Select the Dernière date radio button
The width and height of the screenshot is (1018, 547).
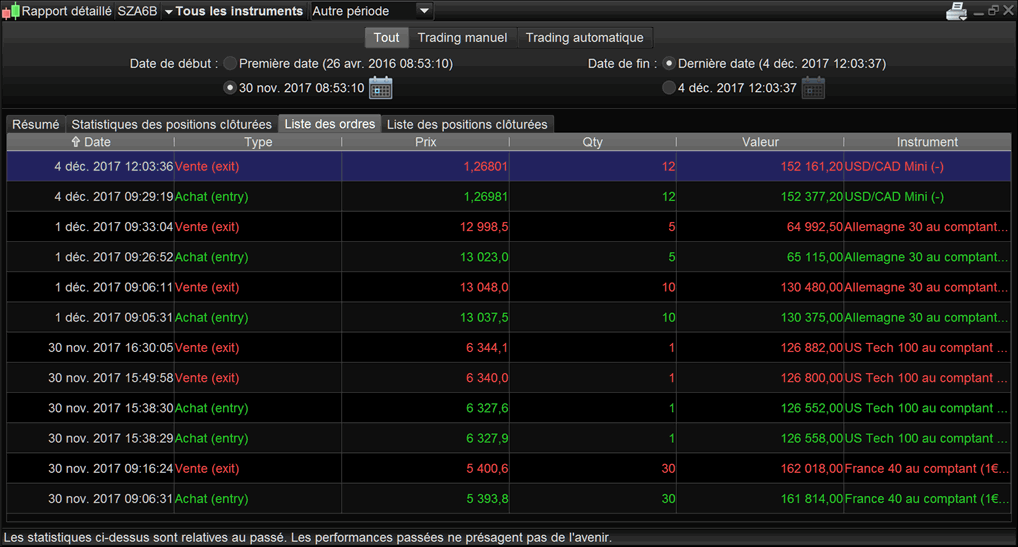tap(669, 64)
